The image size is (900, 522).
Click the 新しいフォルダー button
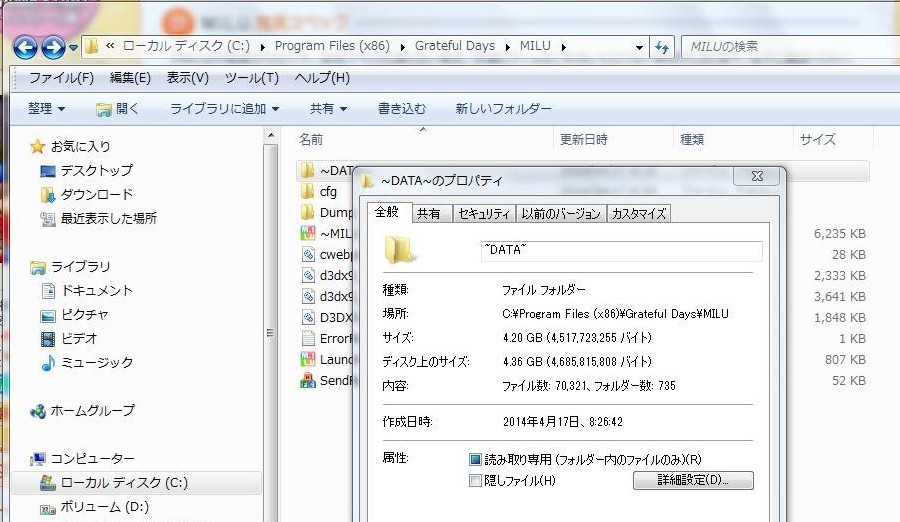503,108
